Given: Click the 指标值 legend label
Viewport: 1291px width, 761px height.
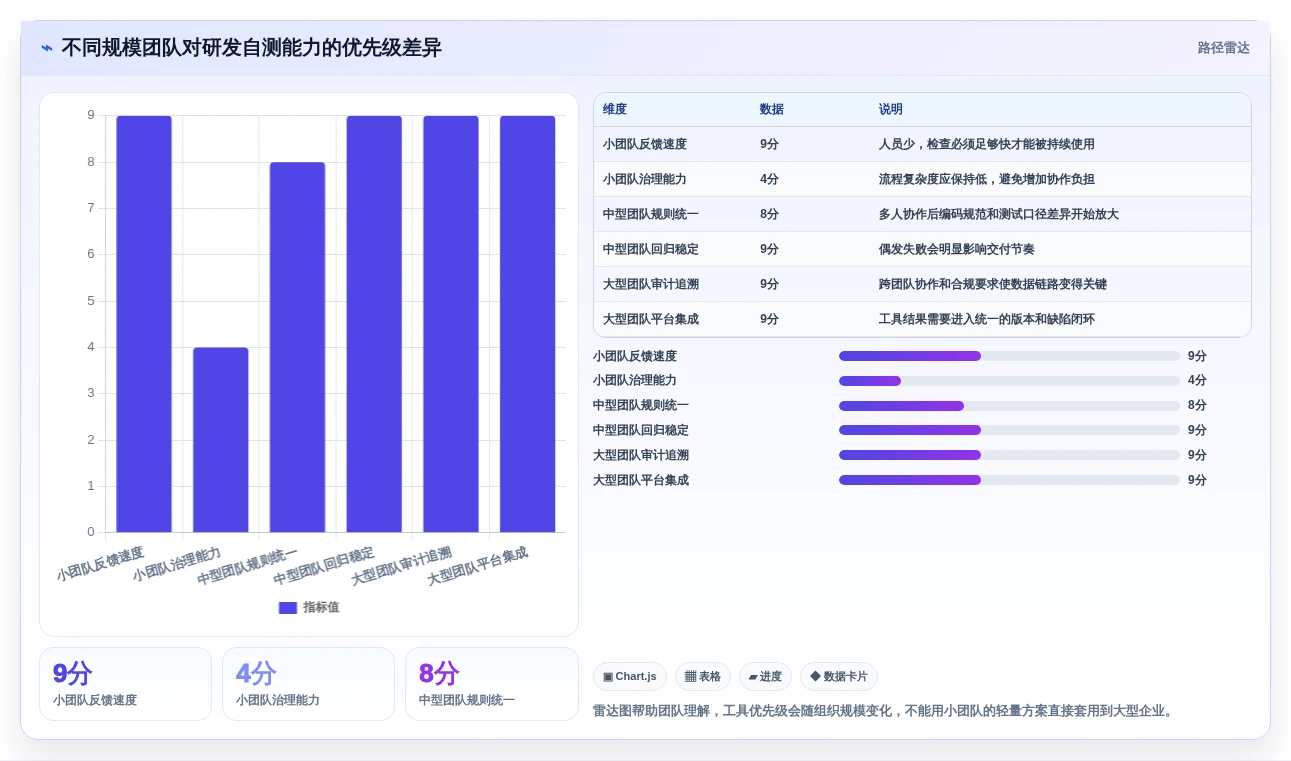Looking at the screenshot, I should (x=321, y=607).
